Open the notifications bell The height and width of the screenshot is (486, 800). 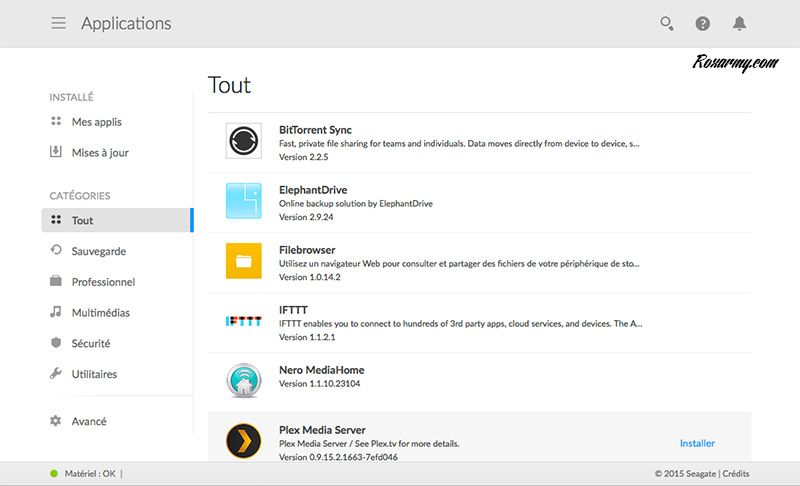point(740,23)
